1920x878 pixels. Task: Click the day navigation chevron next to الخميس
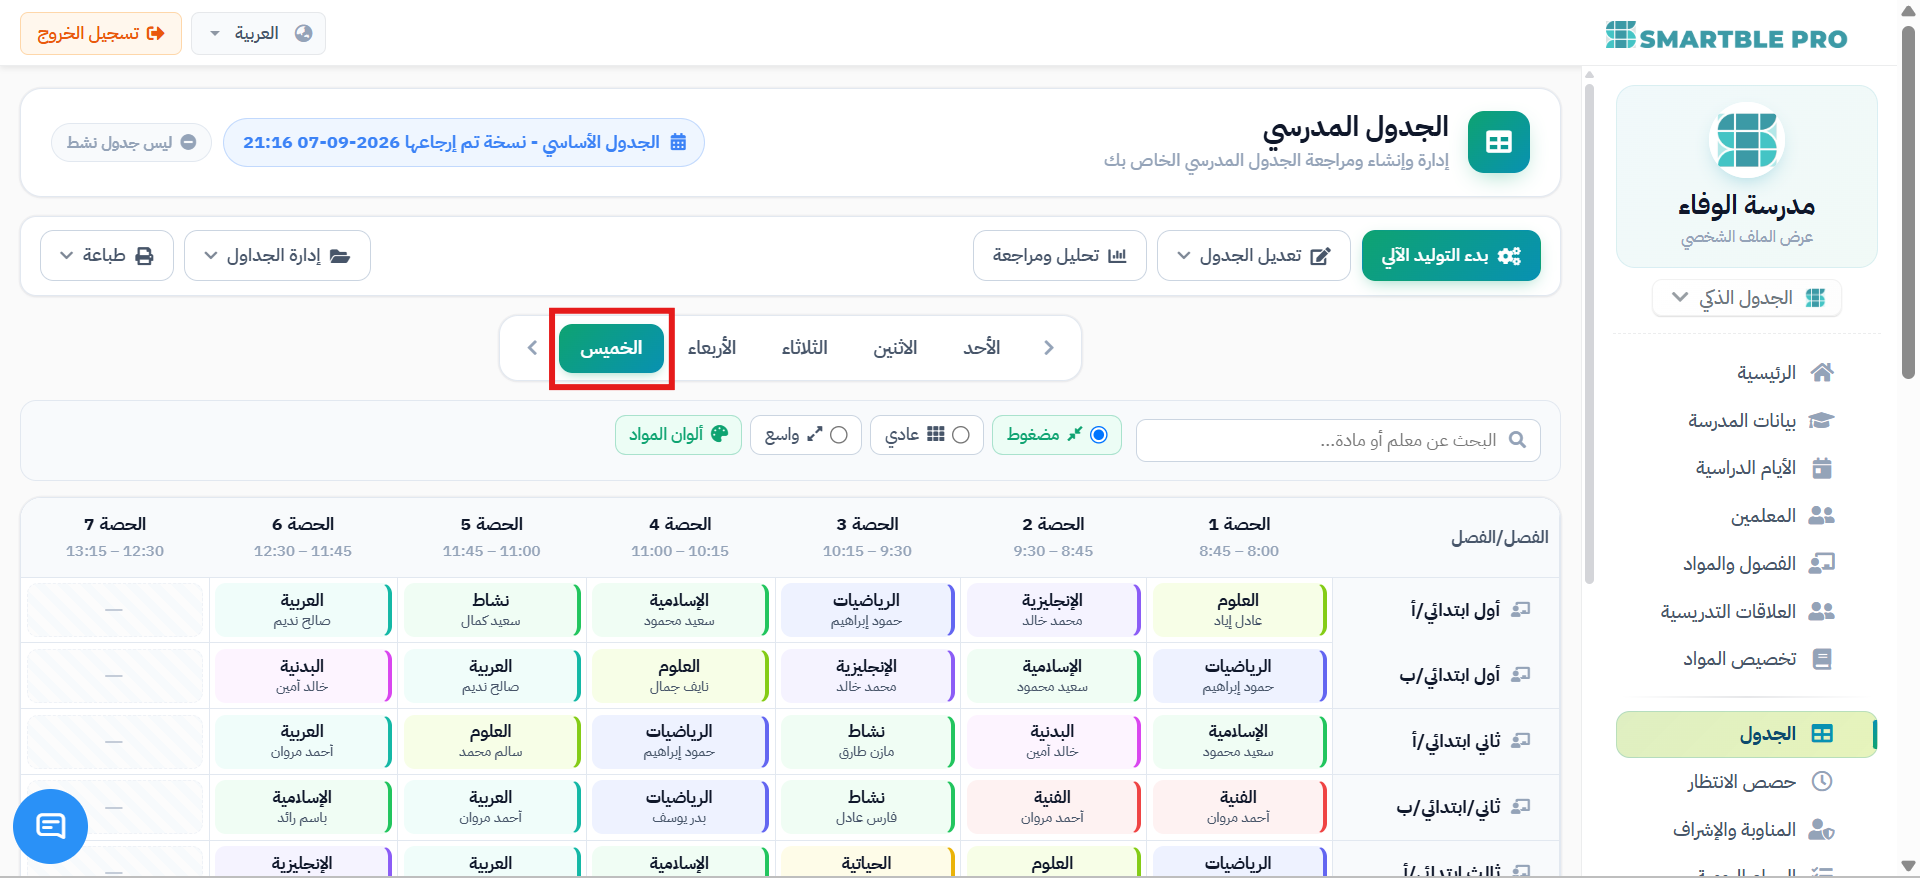point(532,348)
